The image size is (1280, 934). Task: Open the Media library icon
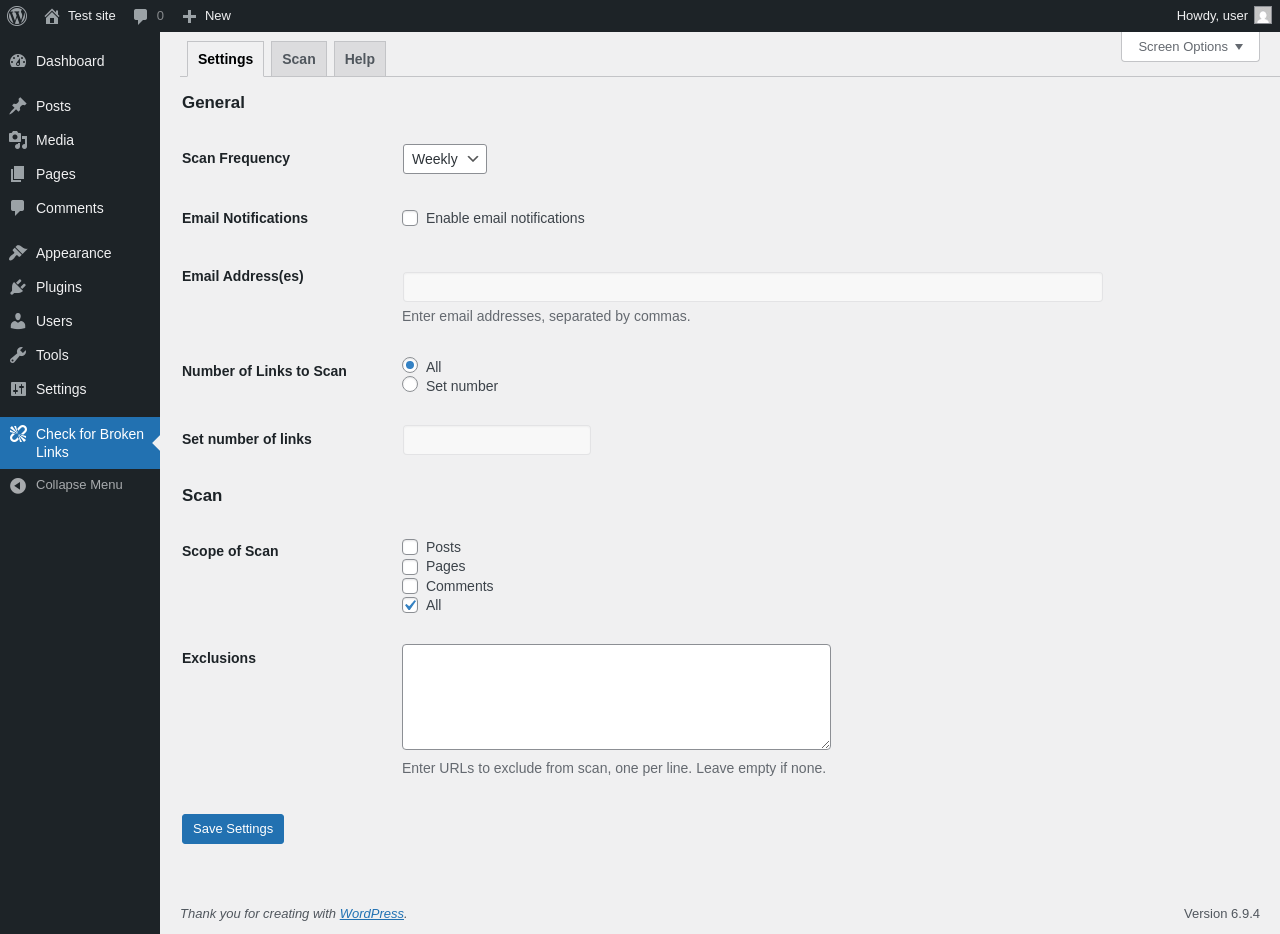click(x=18, y=140)
